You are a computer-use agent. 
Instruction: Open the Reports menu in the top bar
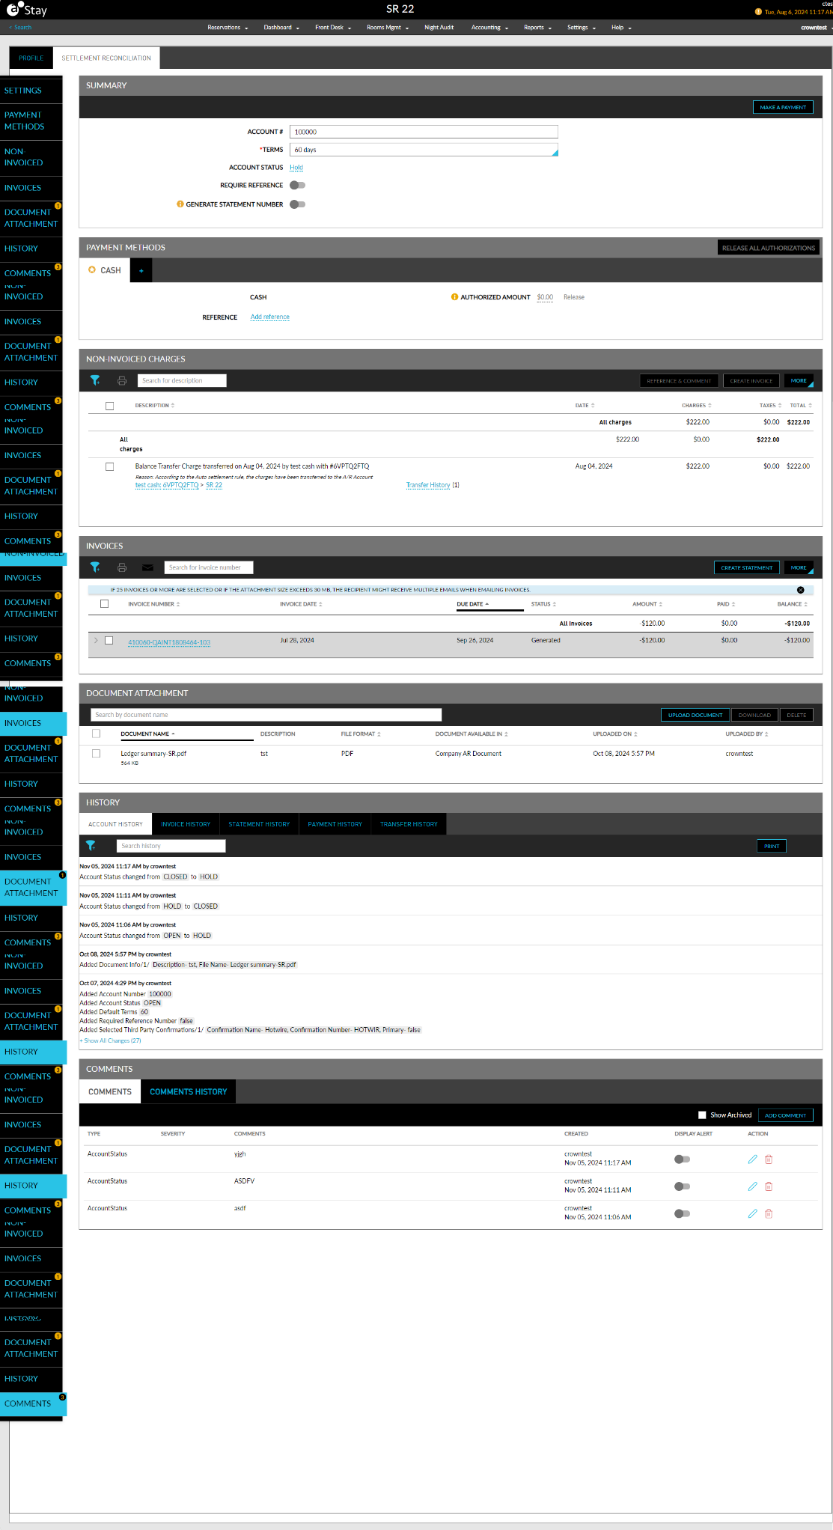534,28
